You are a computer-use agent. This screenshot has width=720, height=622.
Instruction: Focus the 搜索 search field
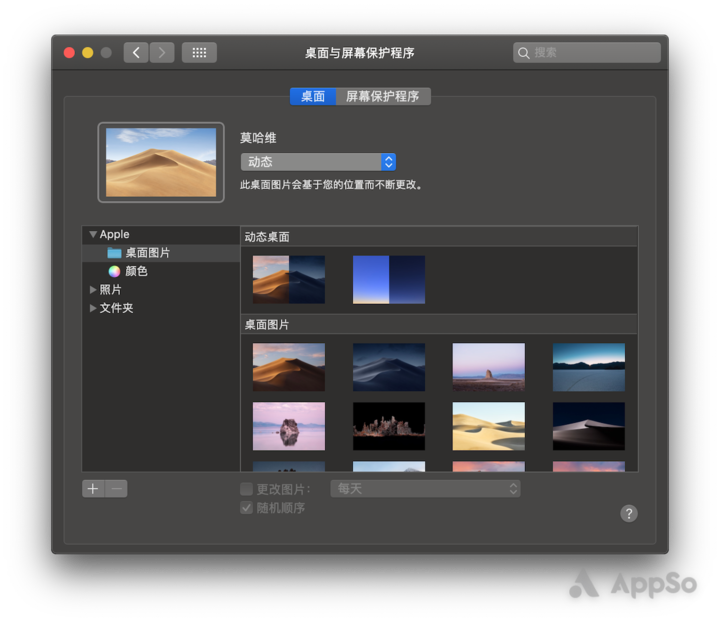587,53
